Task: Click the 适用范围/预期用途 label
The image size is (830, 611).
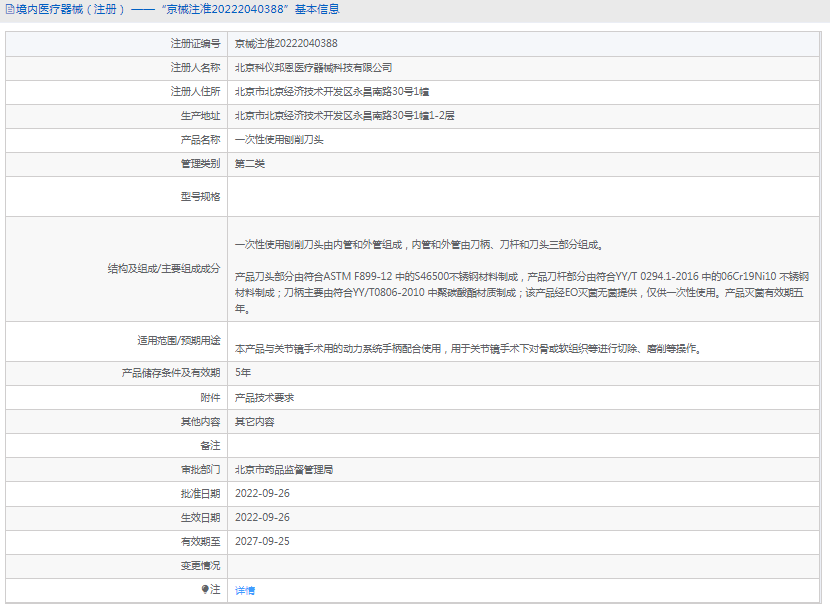Action: click(x=178, y=340)
